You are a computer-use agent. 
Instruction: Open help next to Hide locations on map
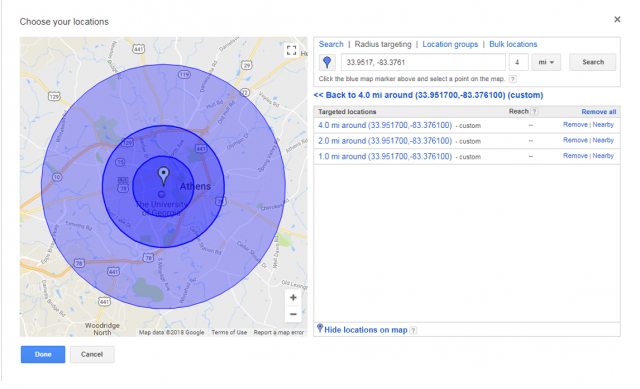[413, 330]
